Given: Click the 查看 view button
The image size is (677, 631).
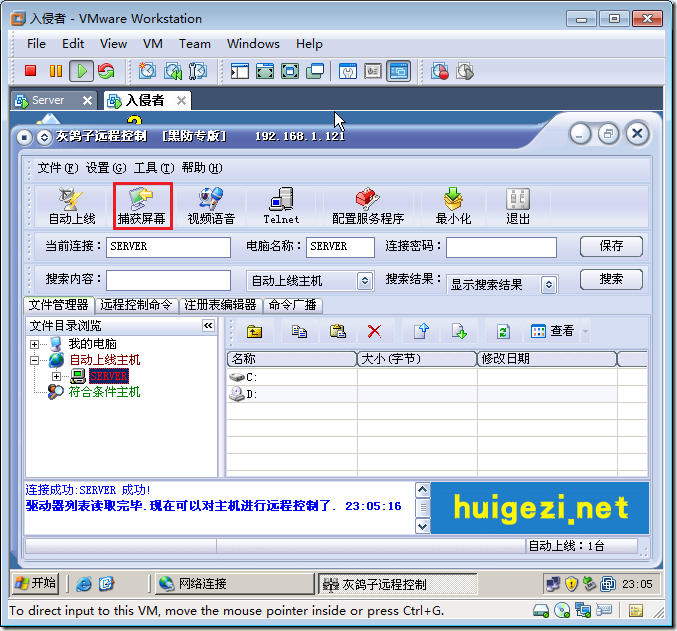Looking at the screenshot, I should [552, 332].
